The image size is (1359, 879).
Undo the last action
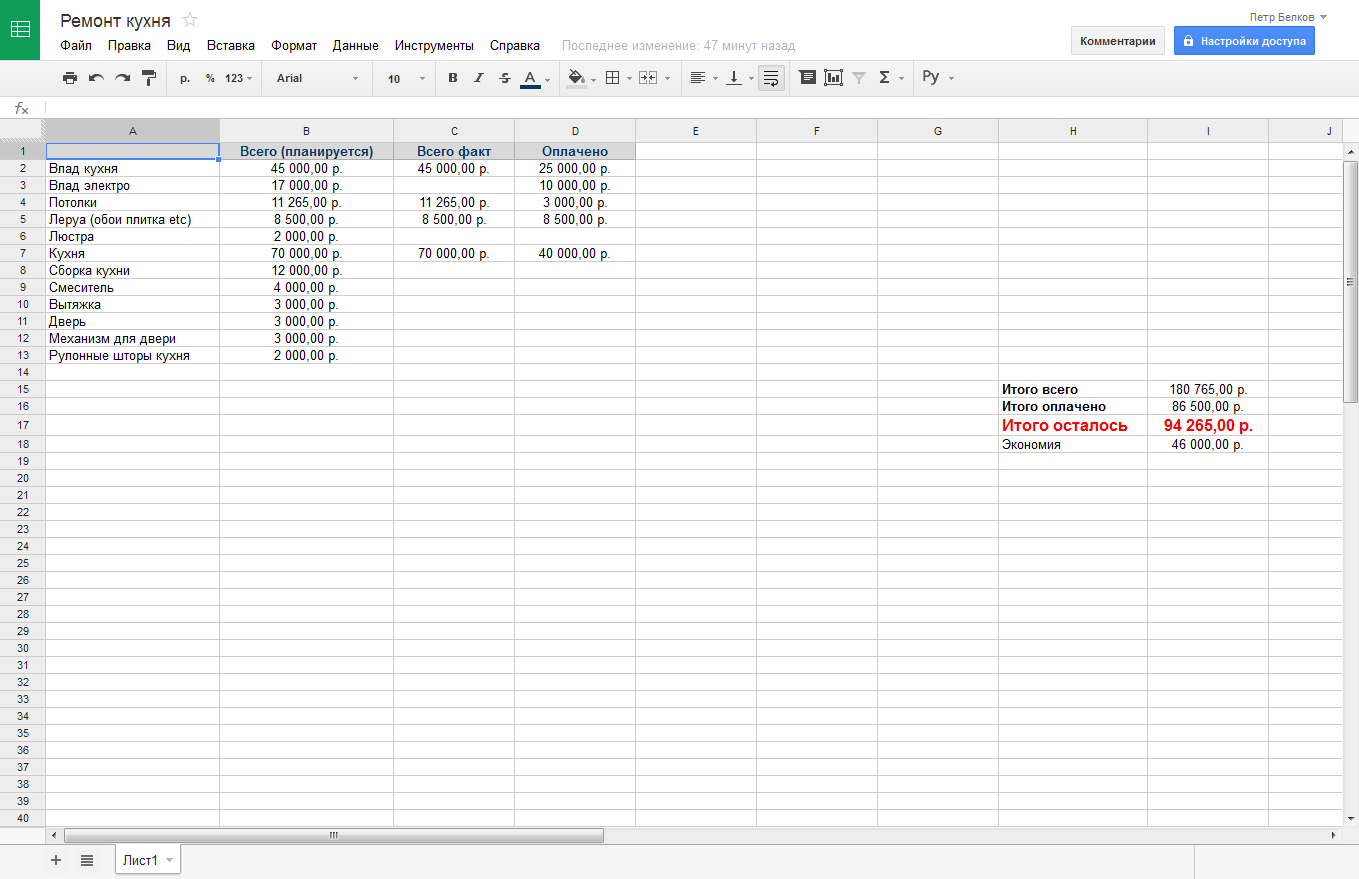tap(96, 78)
